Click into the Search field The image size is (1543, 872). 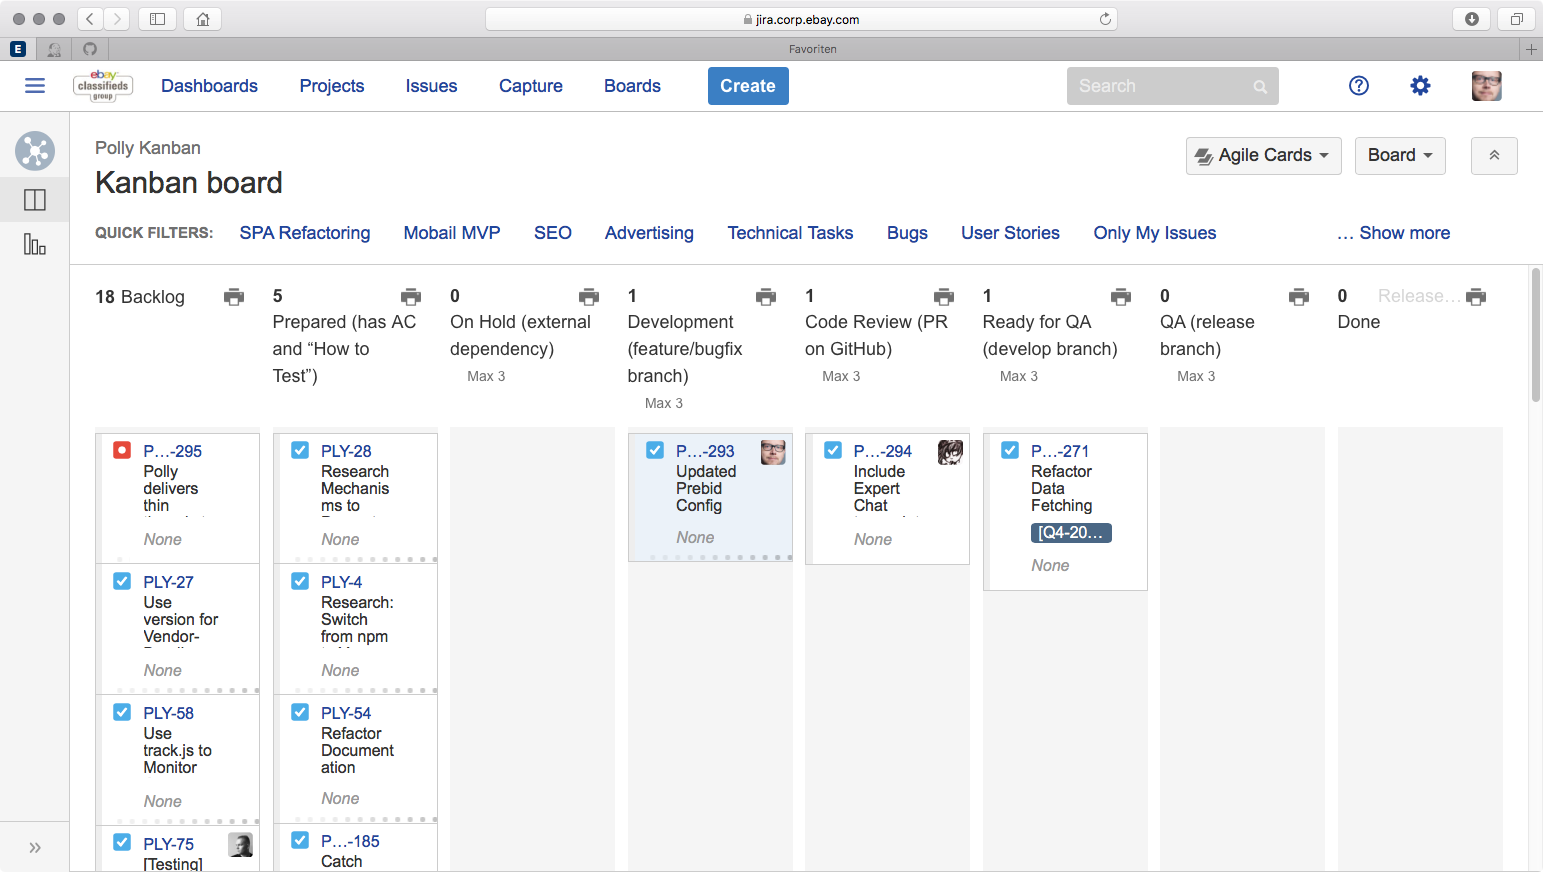click(x=1160, y=86)
